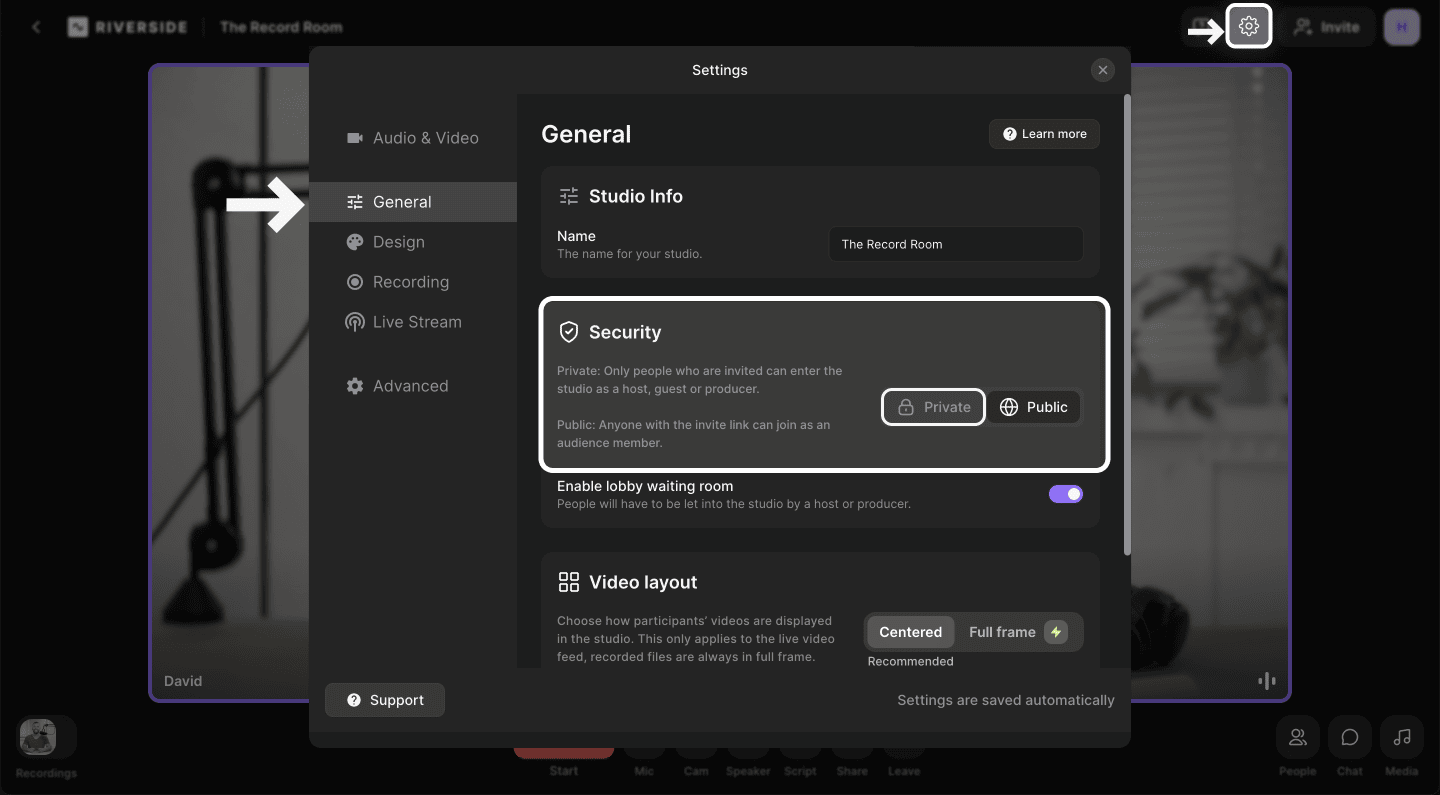Viewport: 1440px width, 795px height.
Task: Click the Security shield icon
Action: (569, 332)
